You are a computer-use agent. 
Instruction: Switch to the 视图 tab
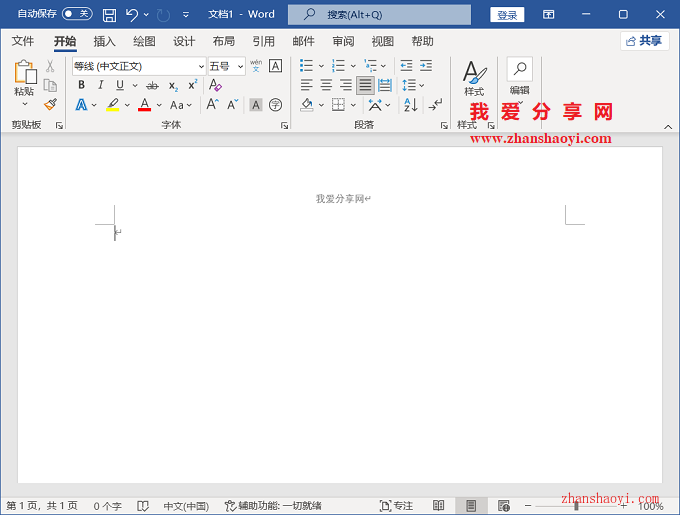coord(382,41)
